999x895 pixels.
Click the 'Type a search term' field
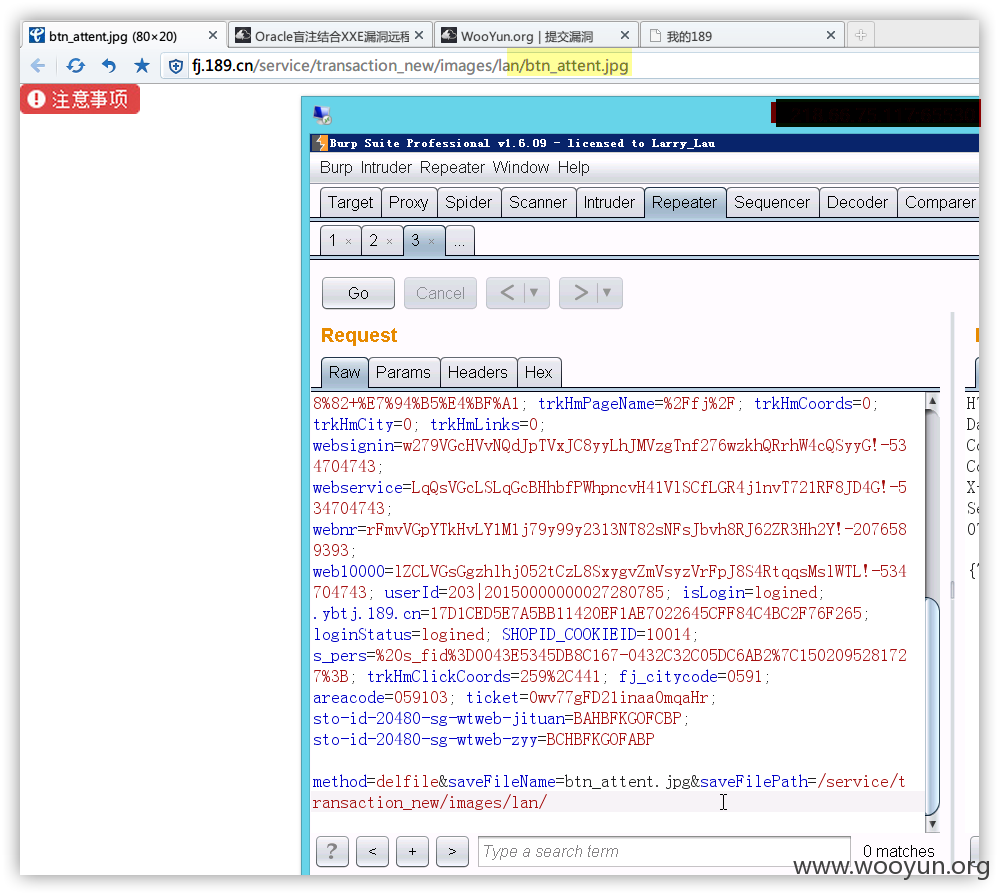pos(664,851)
